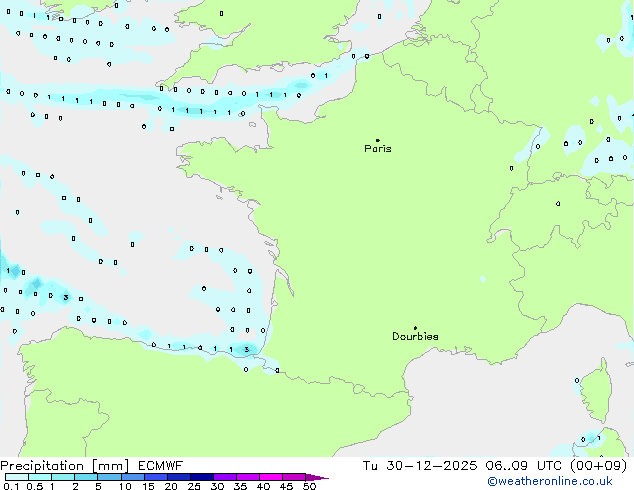The width and height of the screenshot is (634, 490).
Task: Pick the 2–5 mm legend color swatch
Action: click(86, 477)
